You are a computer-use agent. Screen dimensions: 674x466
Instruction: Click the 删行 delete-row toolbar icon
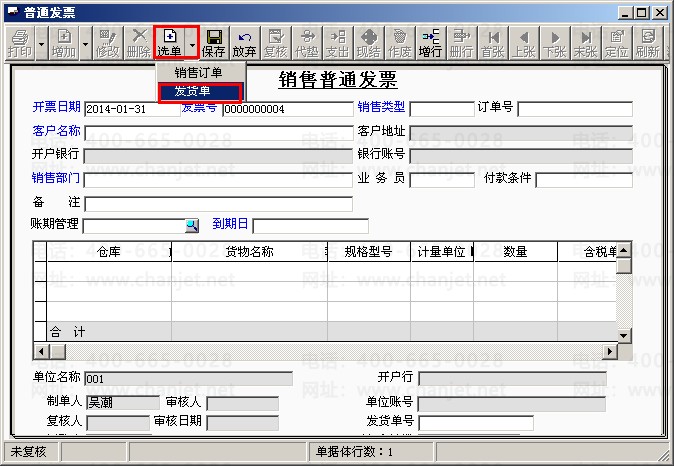[x=461, y=43]
